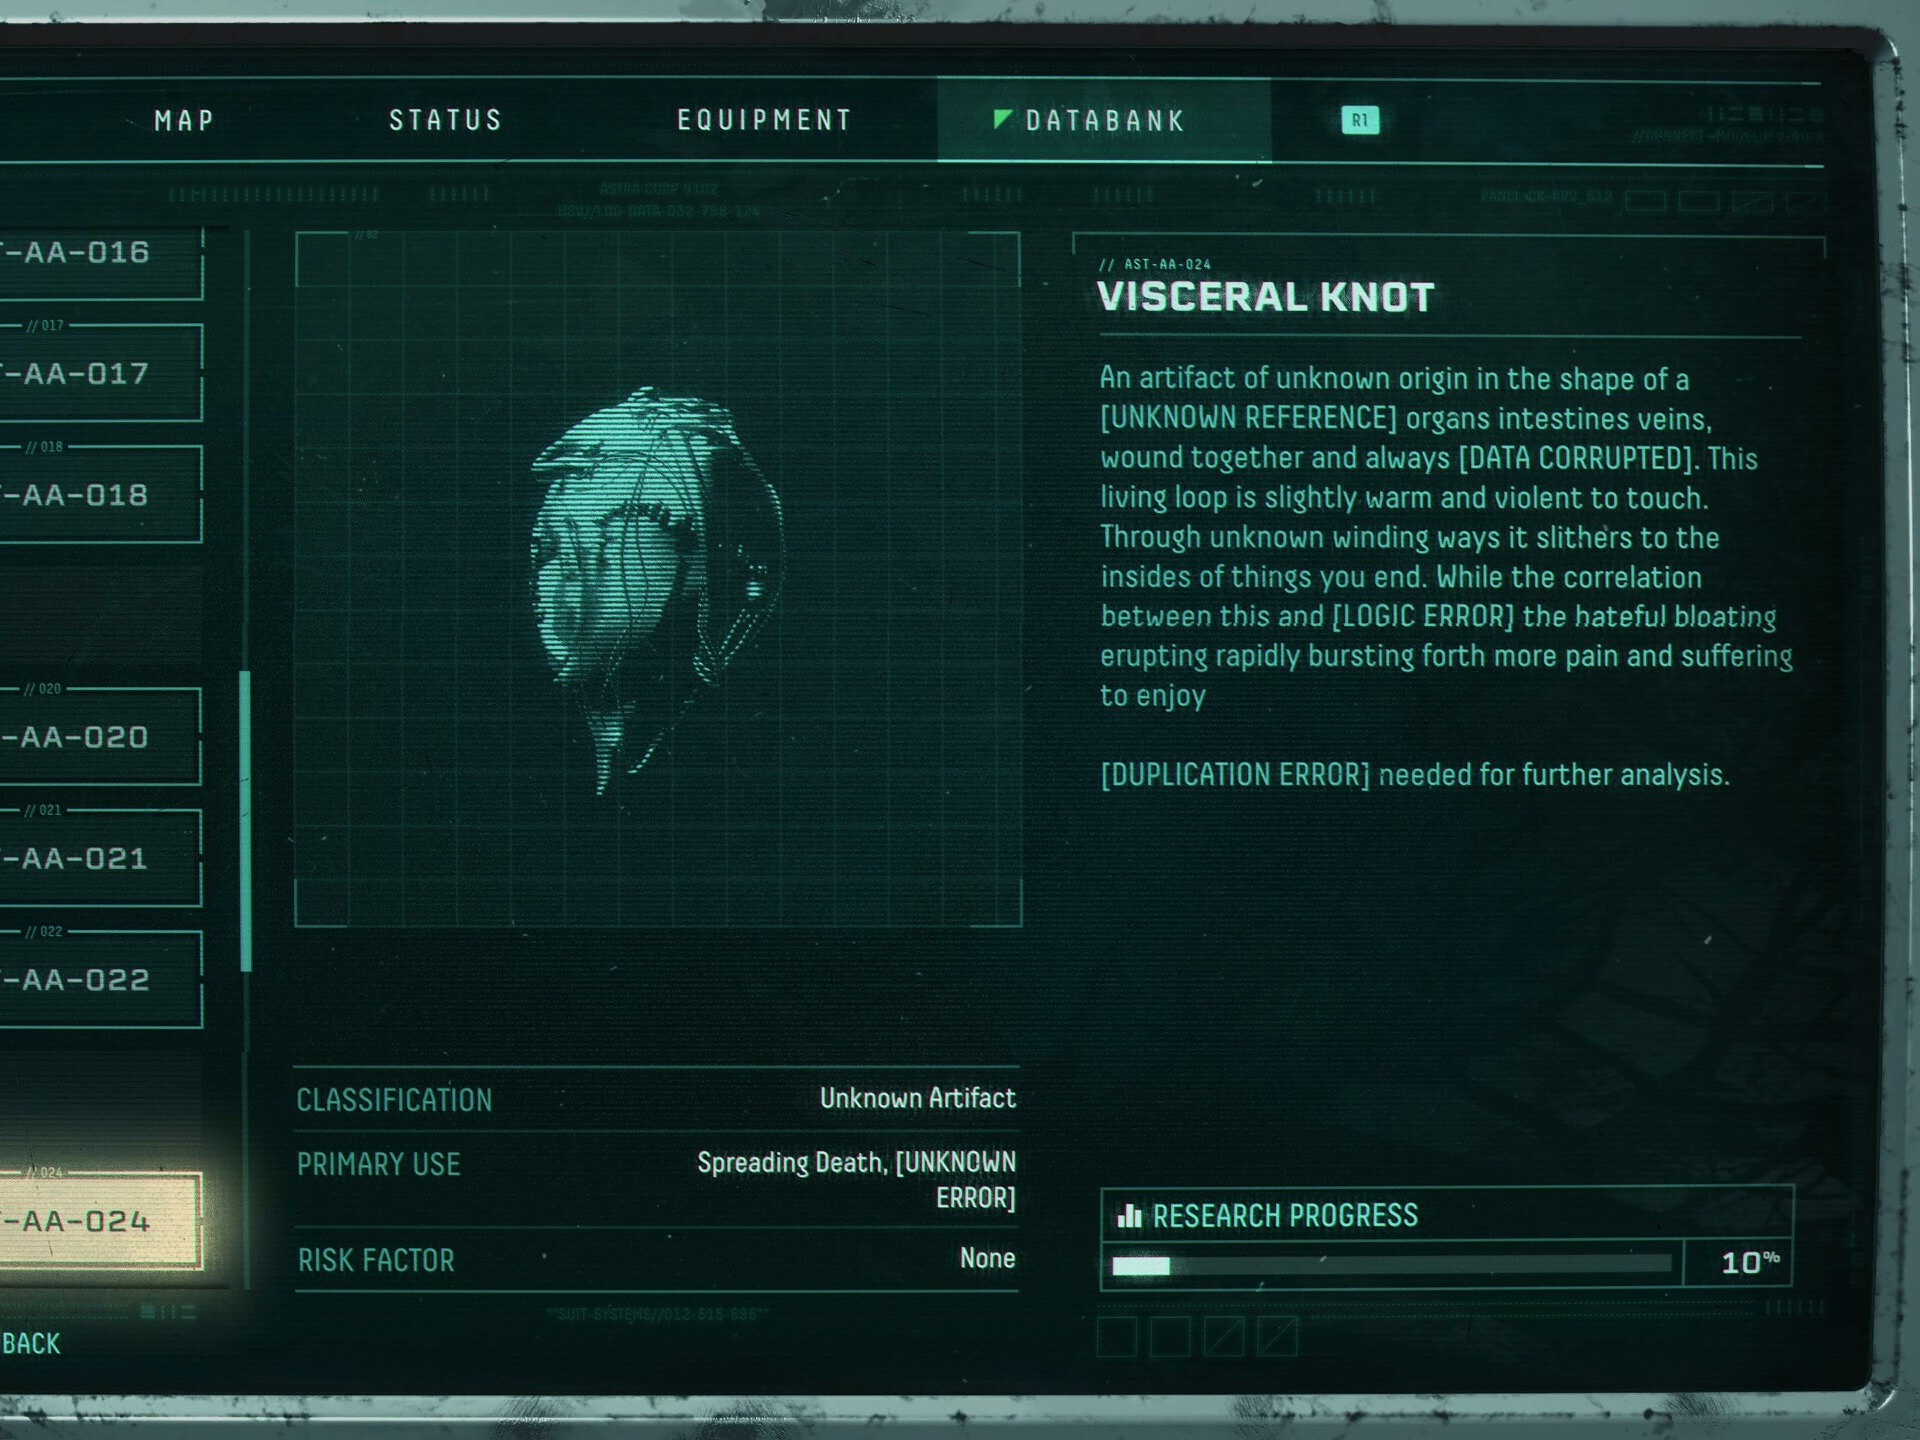Click the CLASSIFICATION row
The width and height of the screenshot is (1920, 1440).
[x=656, y=1099]
